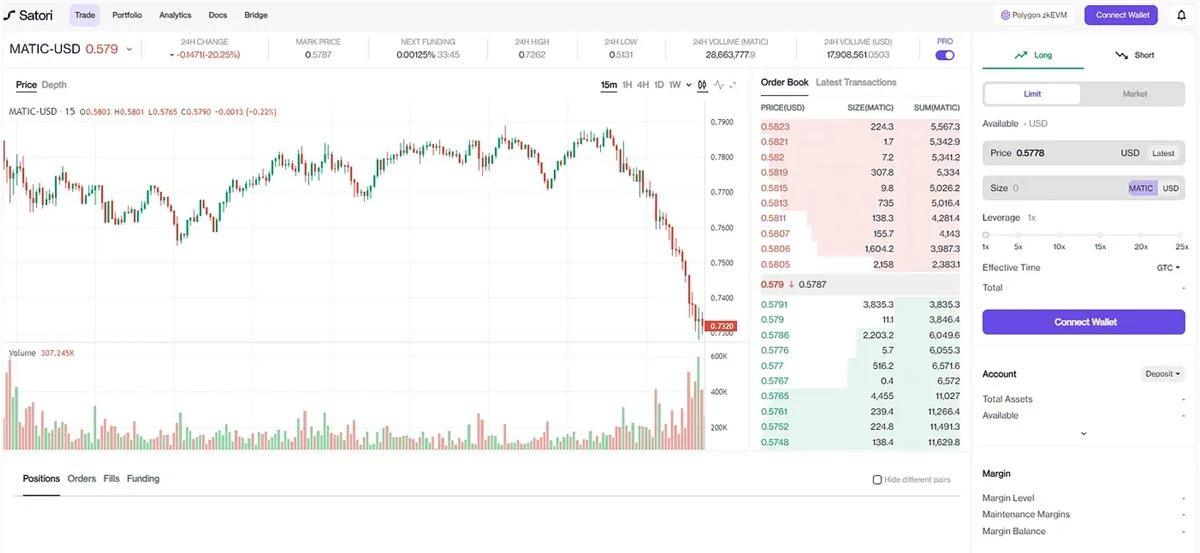Switch to Latest Transactions tab
Viewport: 1200px width, 553px height.
click(856, 83)
